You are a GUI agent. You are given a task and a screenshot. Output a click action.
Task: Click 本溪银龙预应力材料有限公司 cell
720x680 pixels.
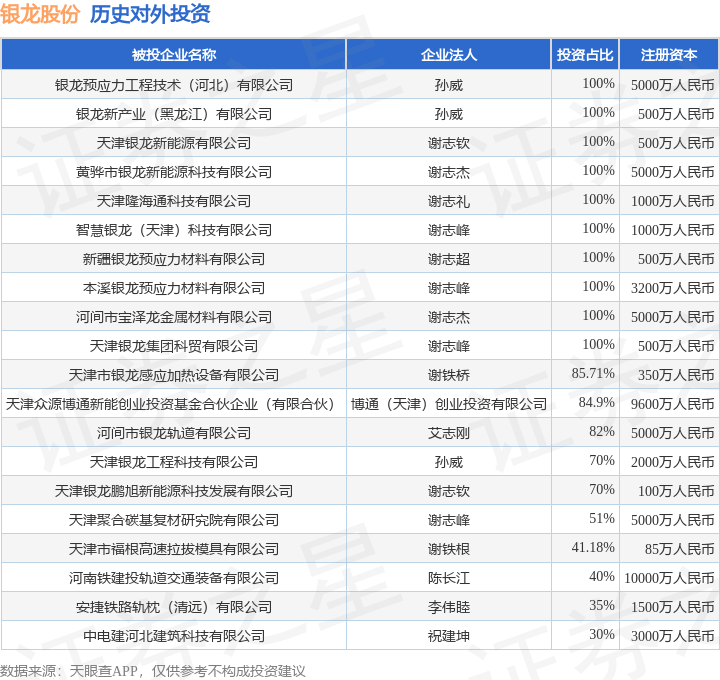coord(174,288)
